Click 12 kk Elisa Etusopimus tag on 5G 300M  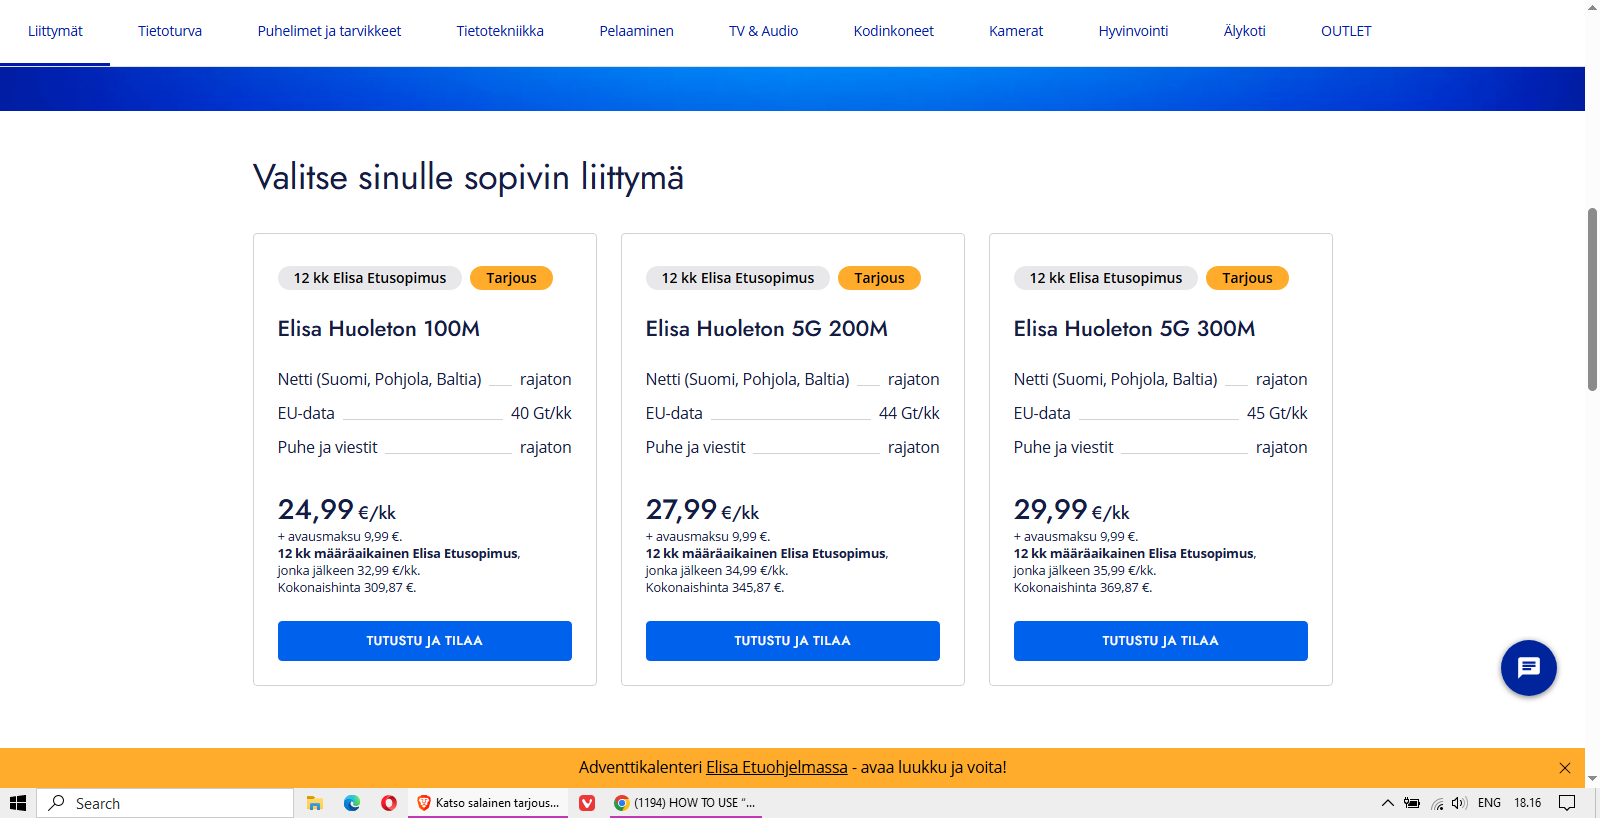1106,278
